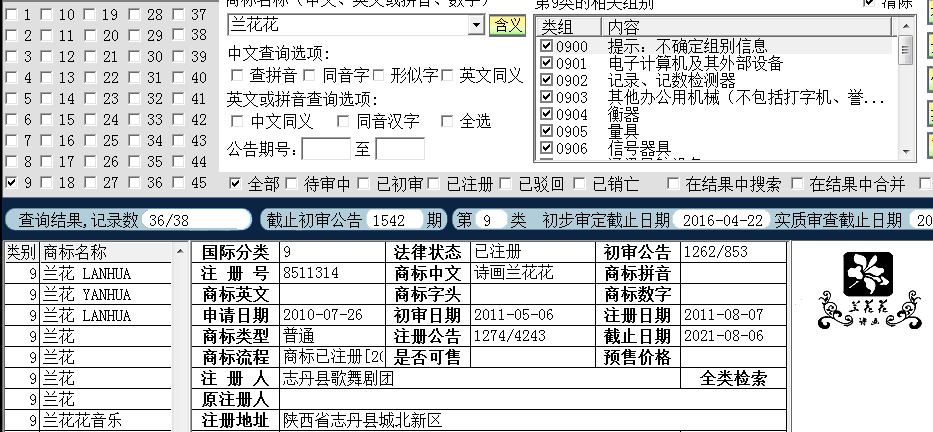Select group row 0905 量具

[x=716, y=130]
